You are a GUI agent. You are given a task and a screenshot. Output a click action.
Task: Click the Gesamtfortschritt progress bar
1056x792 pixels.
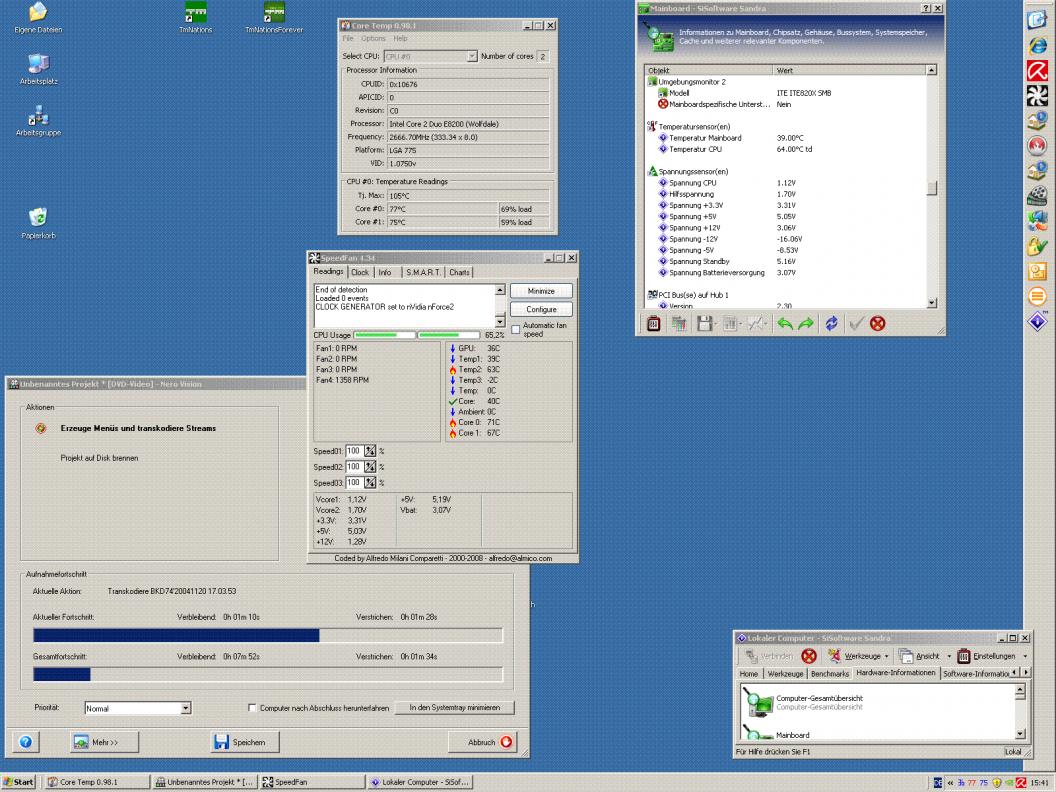pyautogui.click(x=268, y=674)
